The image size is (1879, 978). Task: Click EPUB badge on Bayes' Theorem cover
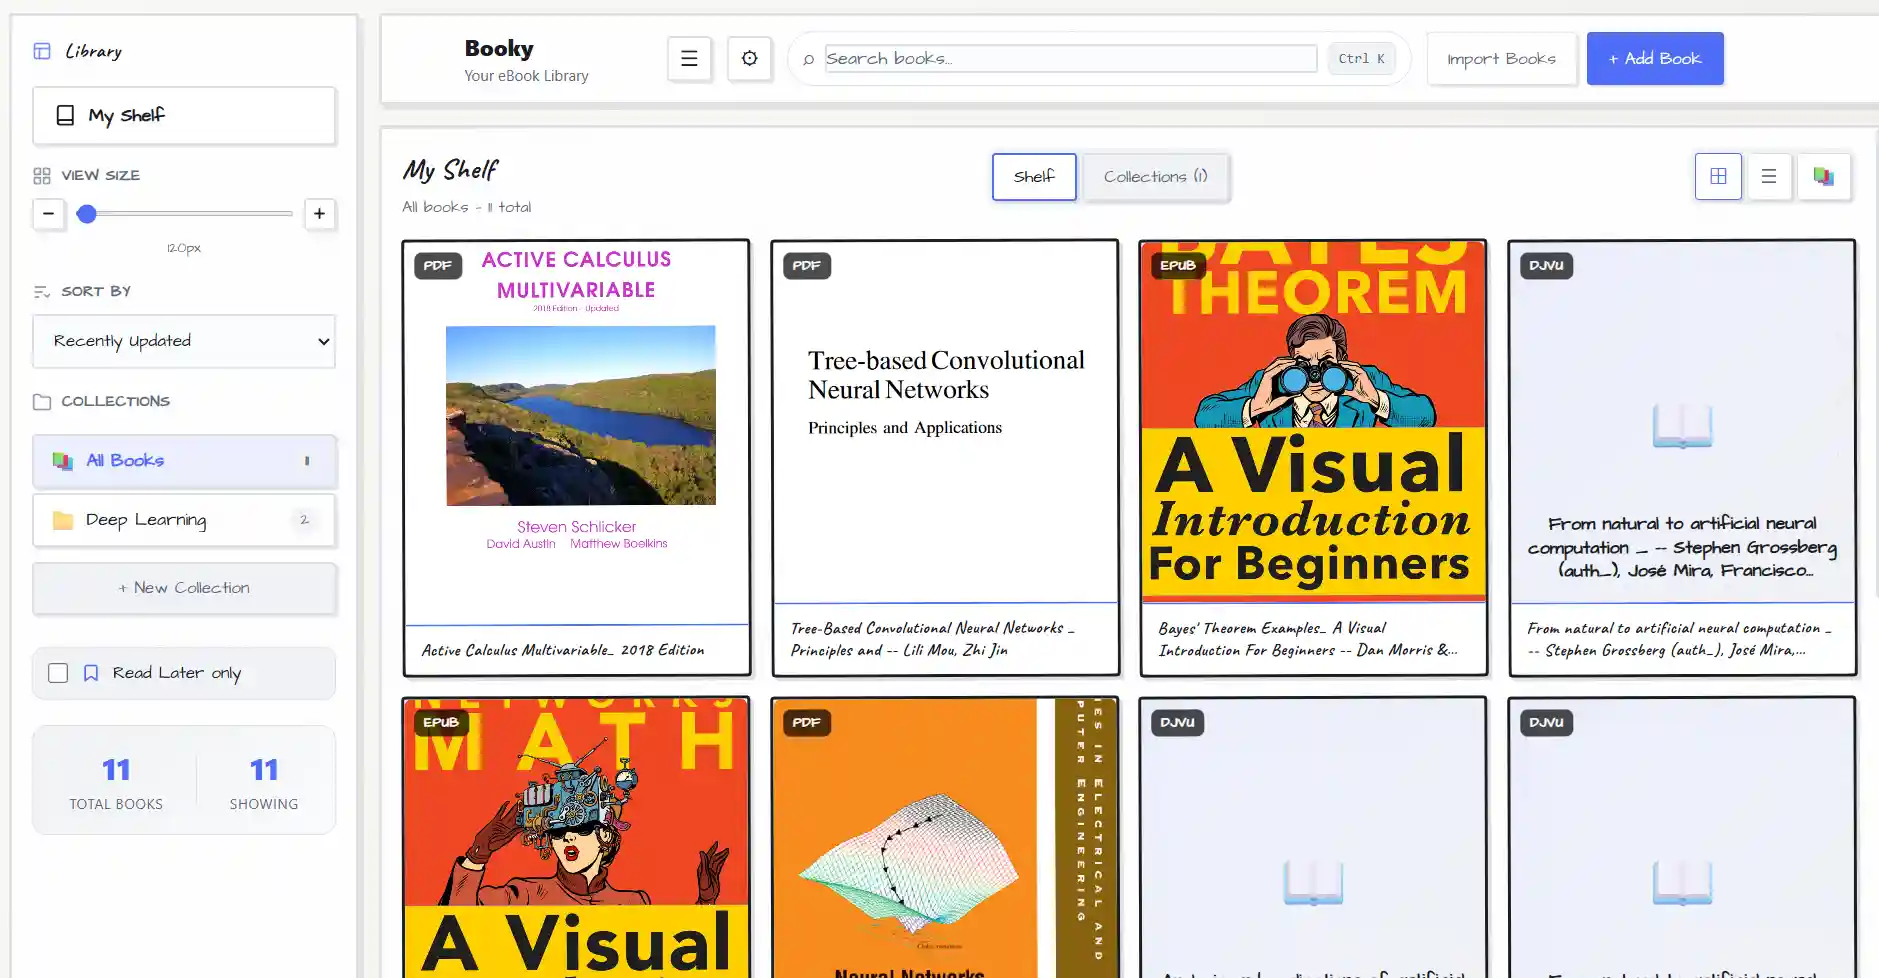coord(1178,266)
